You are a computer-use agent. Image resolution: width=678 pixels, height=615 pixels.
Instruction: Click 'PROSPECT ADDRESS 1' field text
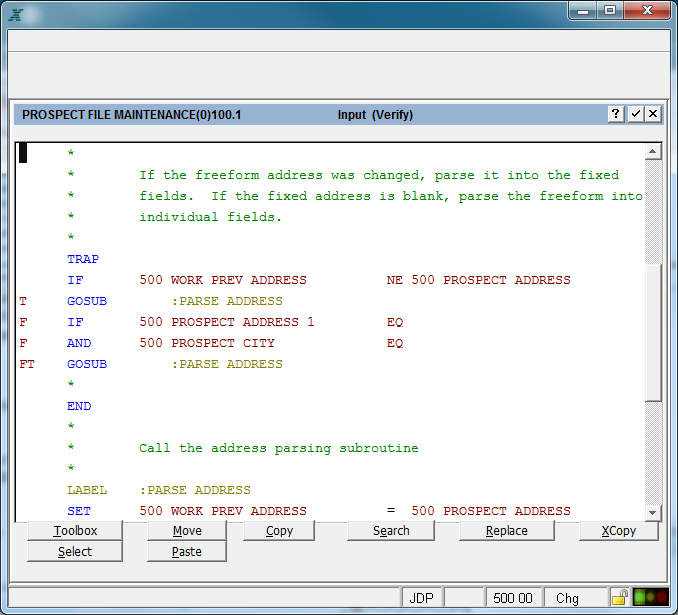click(x=243, y=322)
